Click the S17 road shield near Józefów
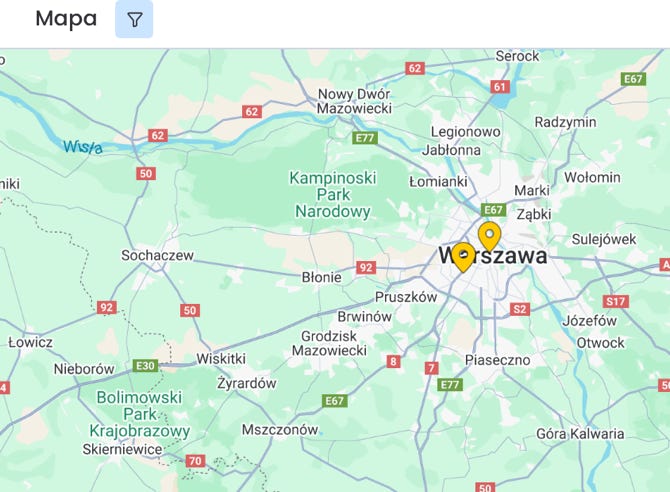The height and width of the screenshot is (492, 670). (x=616, y=301)
